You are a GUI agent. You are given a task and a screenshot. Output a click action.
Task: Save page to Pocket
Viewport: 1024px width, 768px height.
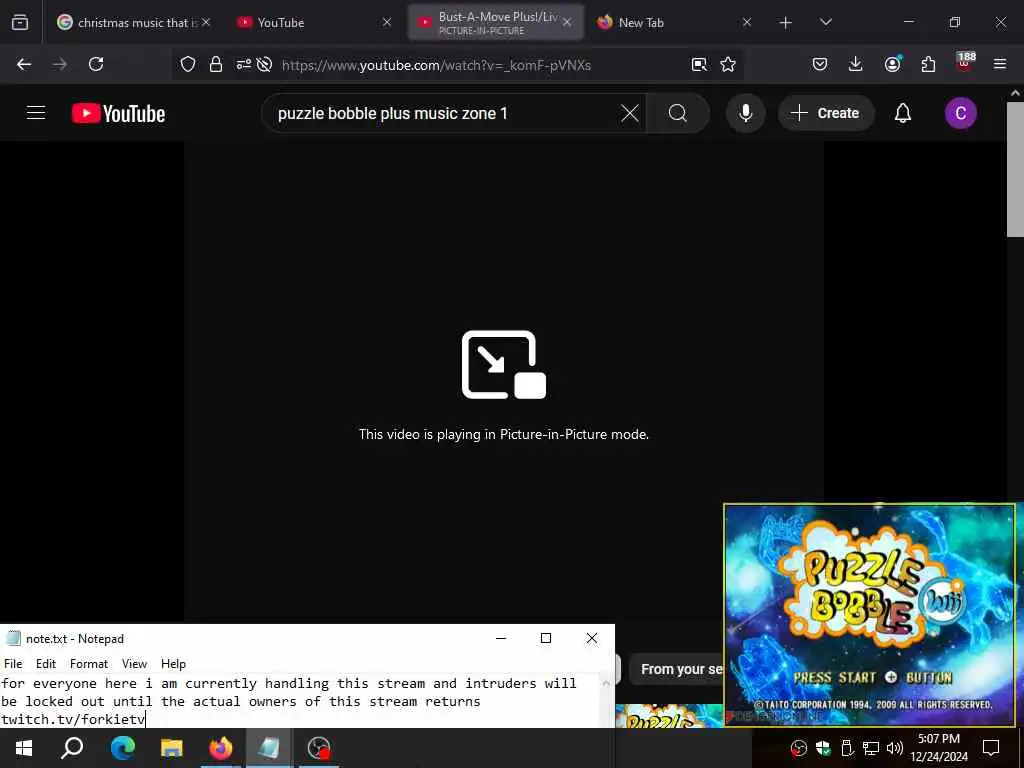click(x=820, y=64)
